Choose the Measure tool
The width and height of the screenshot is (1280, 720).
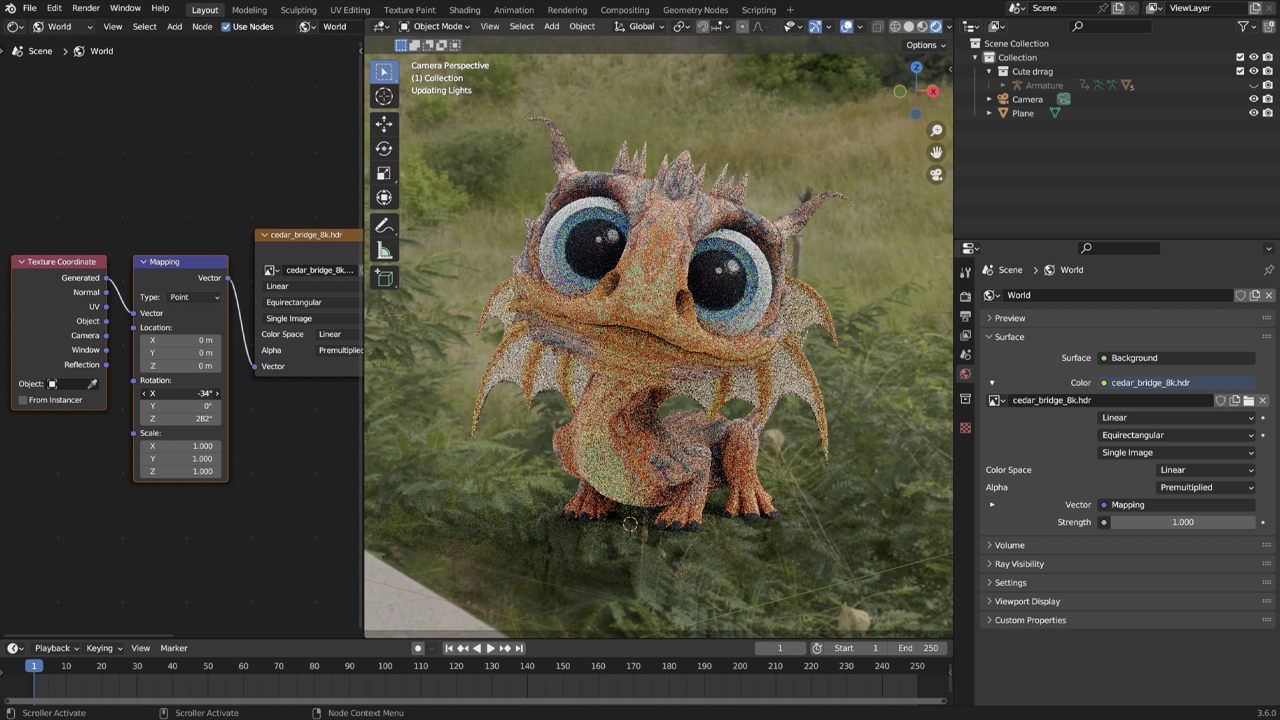click(x=384, y=251)
